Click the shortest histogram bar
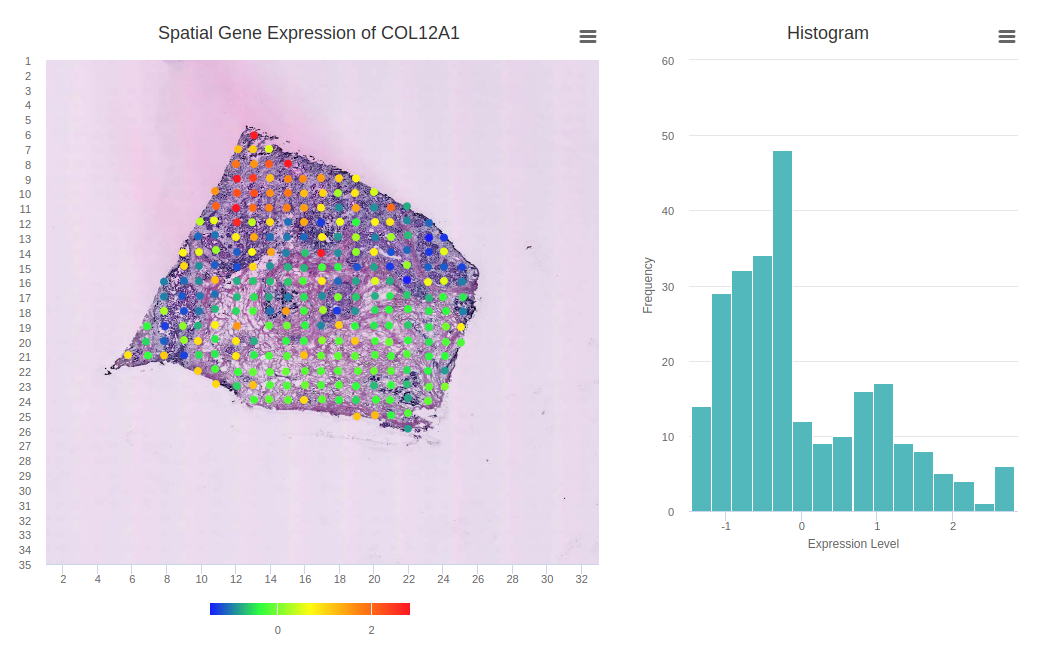This screenshot has height=656, width=1050. click(984, 507)
